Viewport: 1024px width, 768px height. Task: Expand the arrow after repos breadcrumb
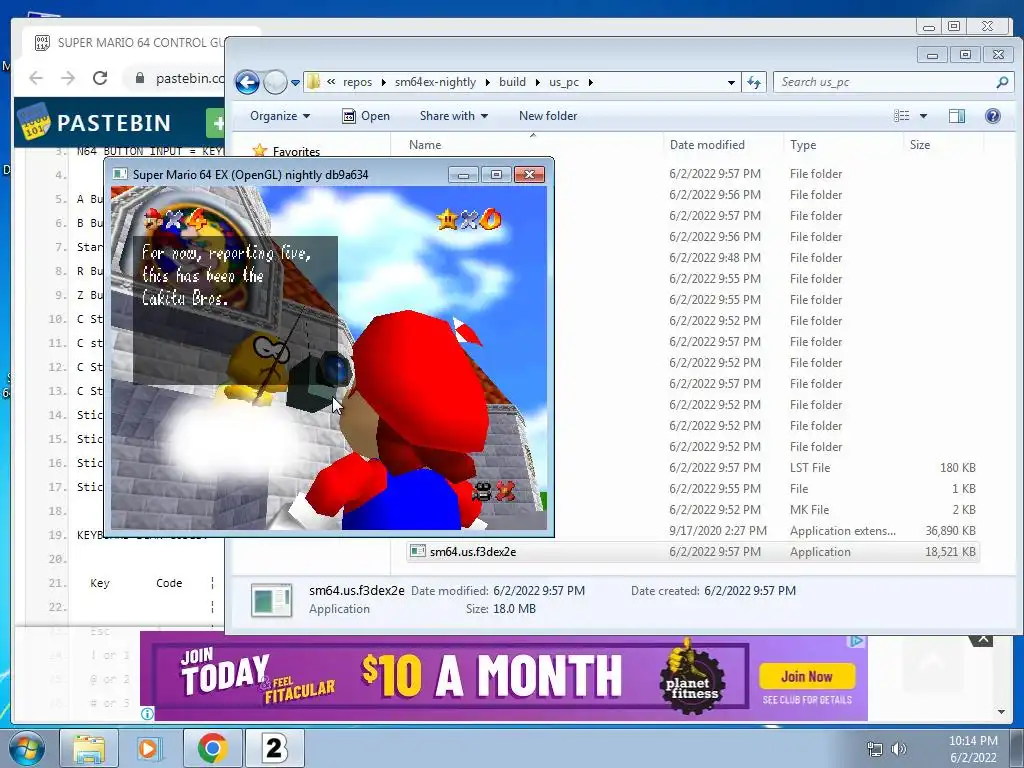pyautogui.click(x=383, y=82)
